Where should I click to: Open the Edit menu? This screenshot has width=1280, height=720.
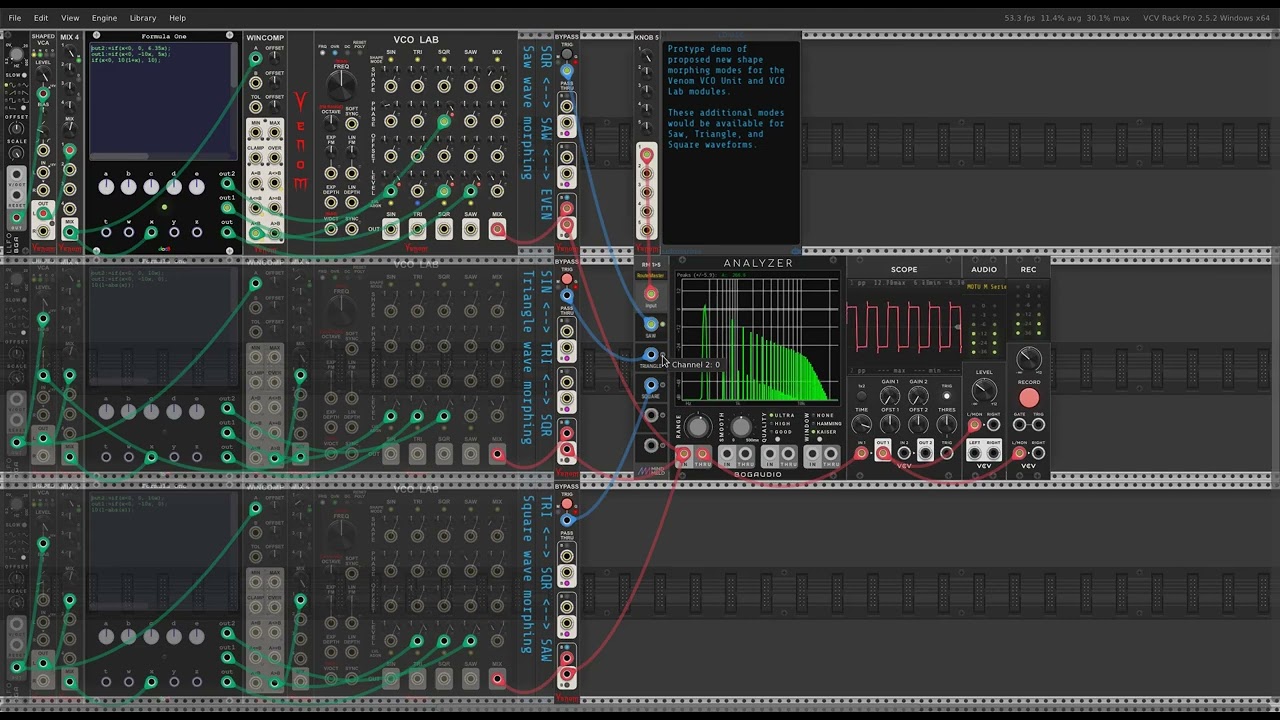40,18
